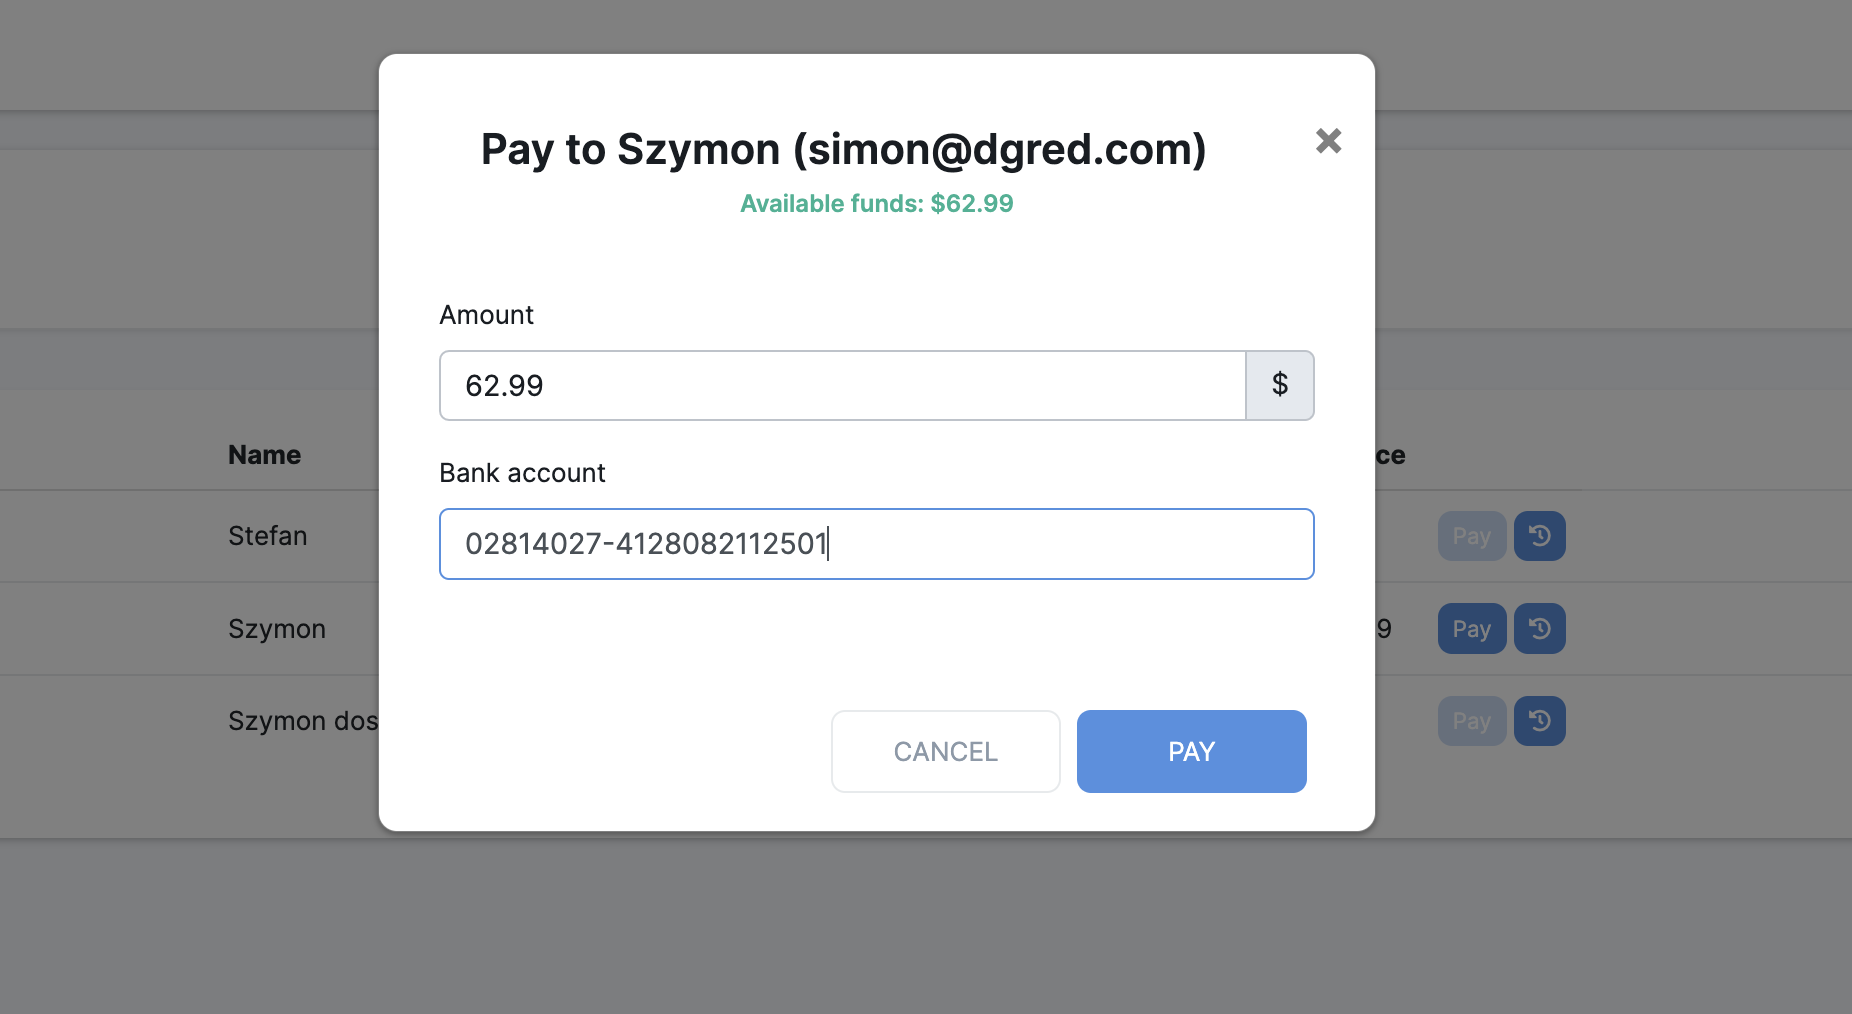The width and height of the screenshot is (1852, 1014).
Task: Click the Pay button in Stefan's row
Action: tap(1471, 537)
